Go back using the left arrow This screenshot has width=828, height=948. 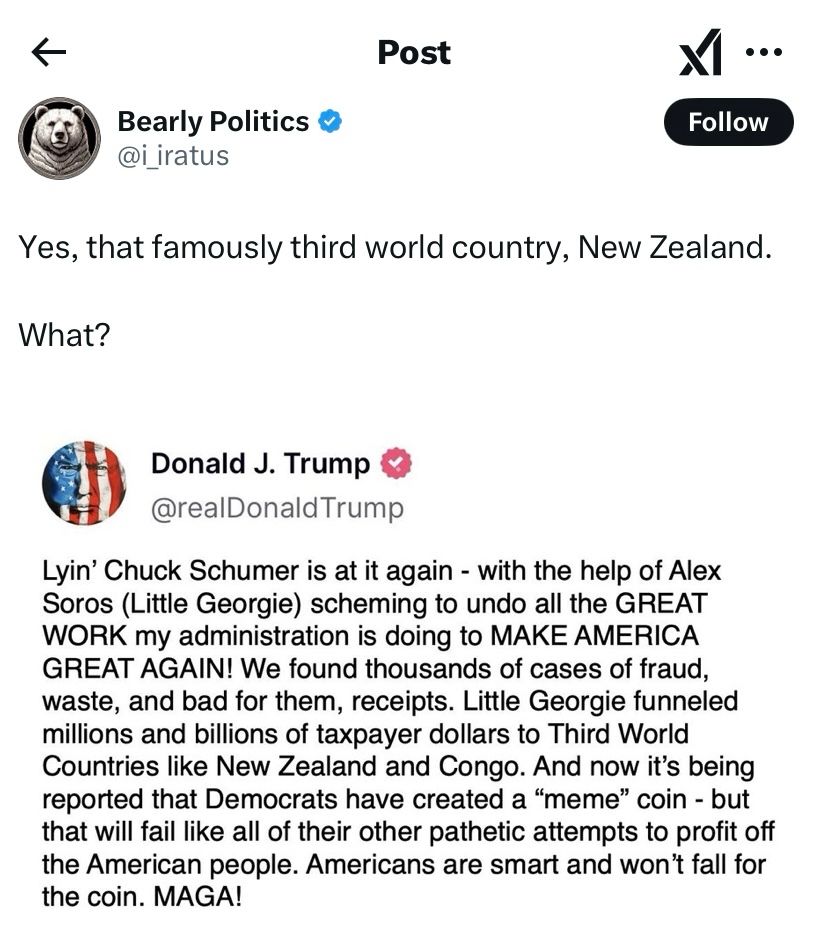pos(49,52)
